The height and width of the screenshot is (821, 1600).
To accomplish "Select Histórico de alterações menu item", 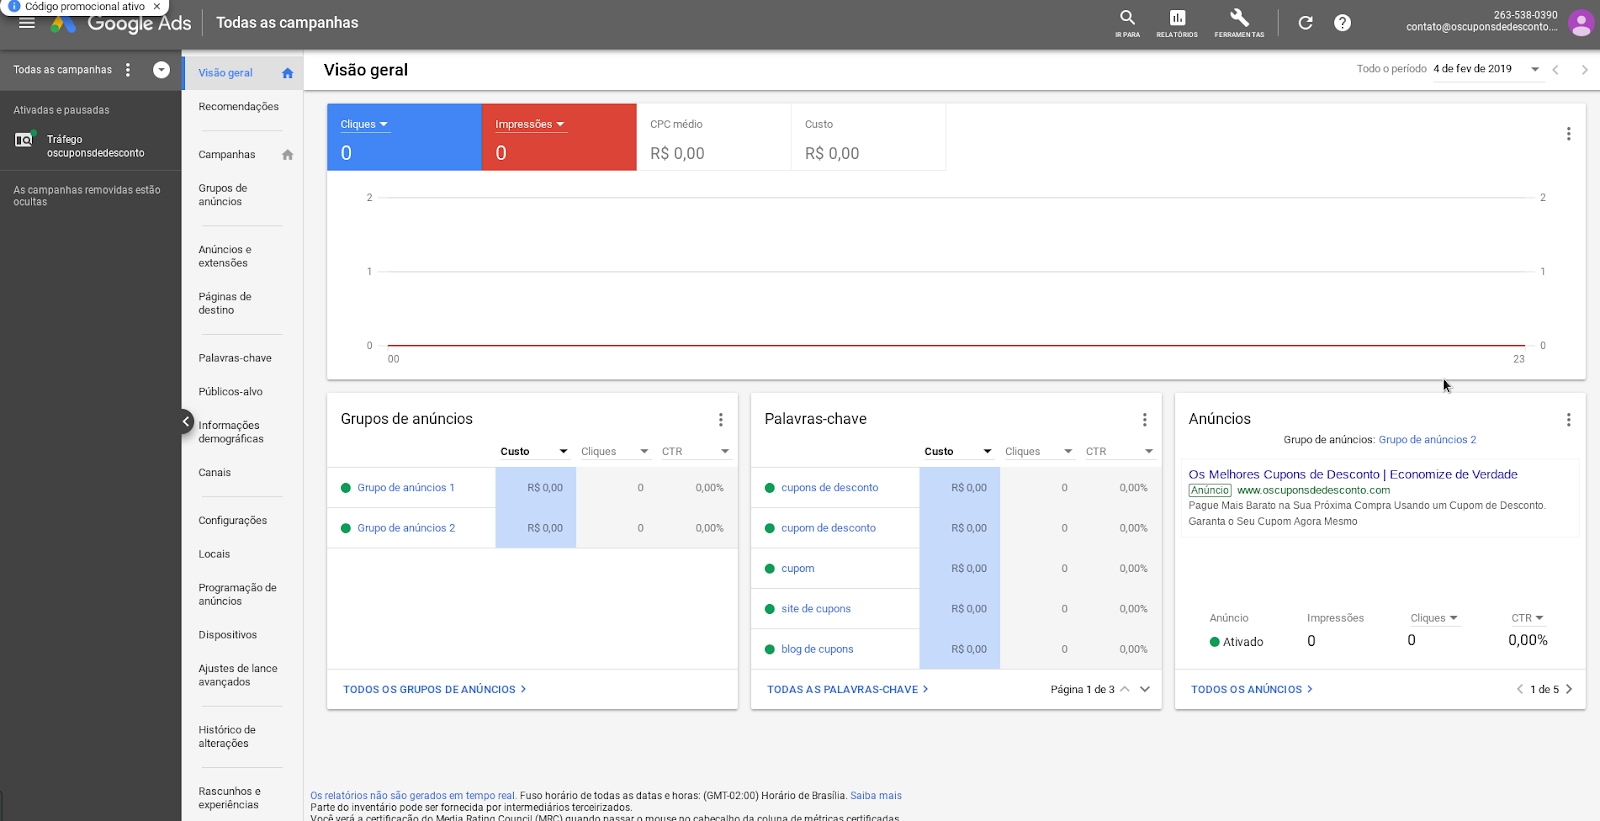I will pos(227,737).
